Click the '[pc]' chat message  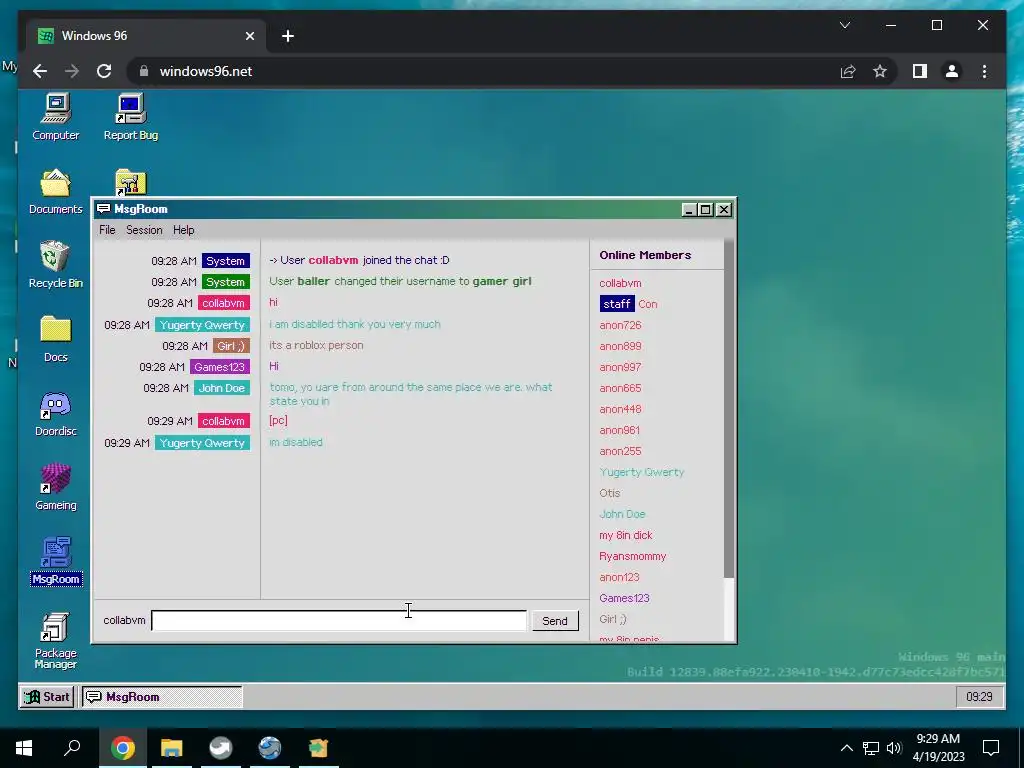point(278,421)
